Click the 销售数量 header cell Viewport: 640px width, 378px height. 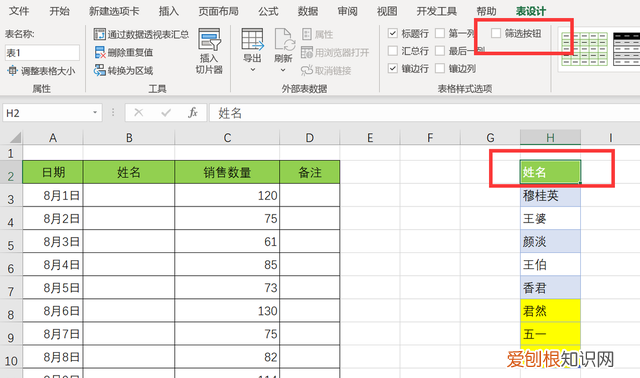[227, 172]
